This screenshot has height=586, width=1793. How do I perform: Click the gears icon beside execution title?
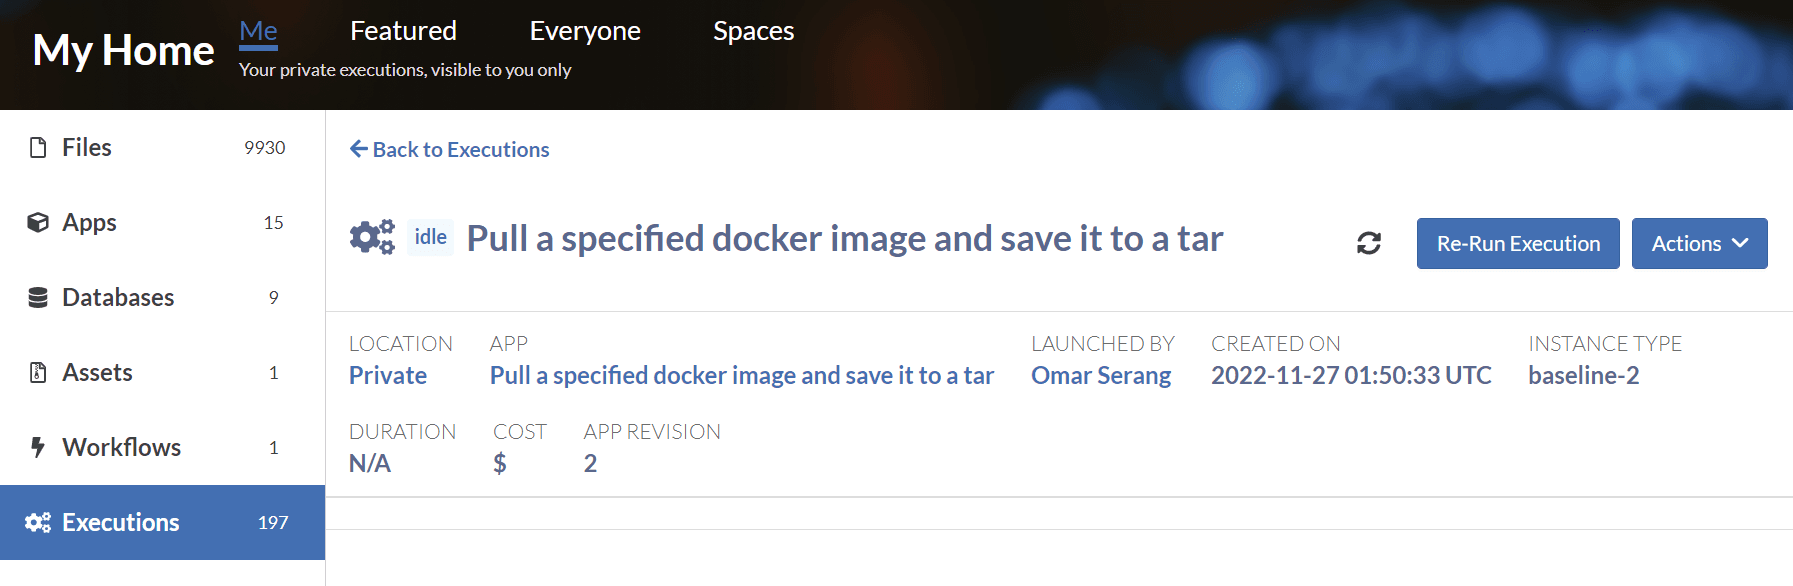[372, 238]
